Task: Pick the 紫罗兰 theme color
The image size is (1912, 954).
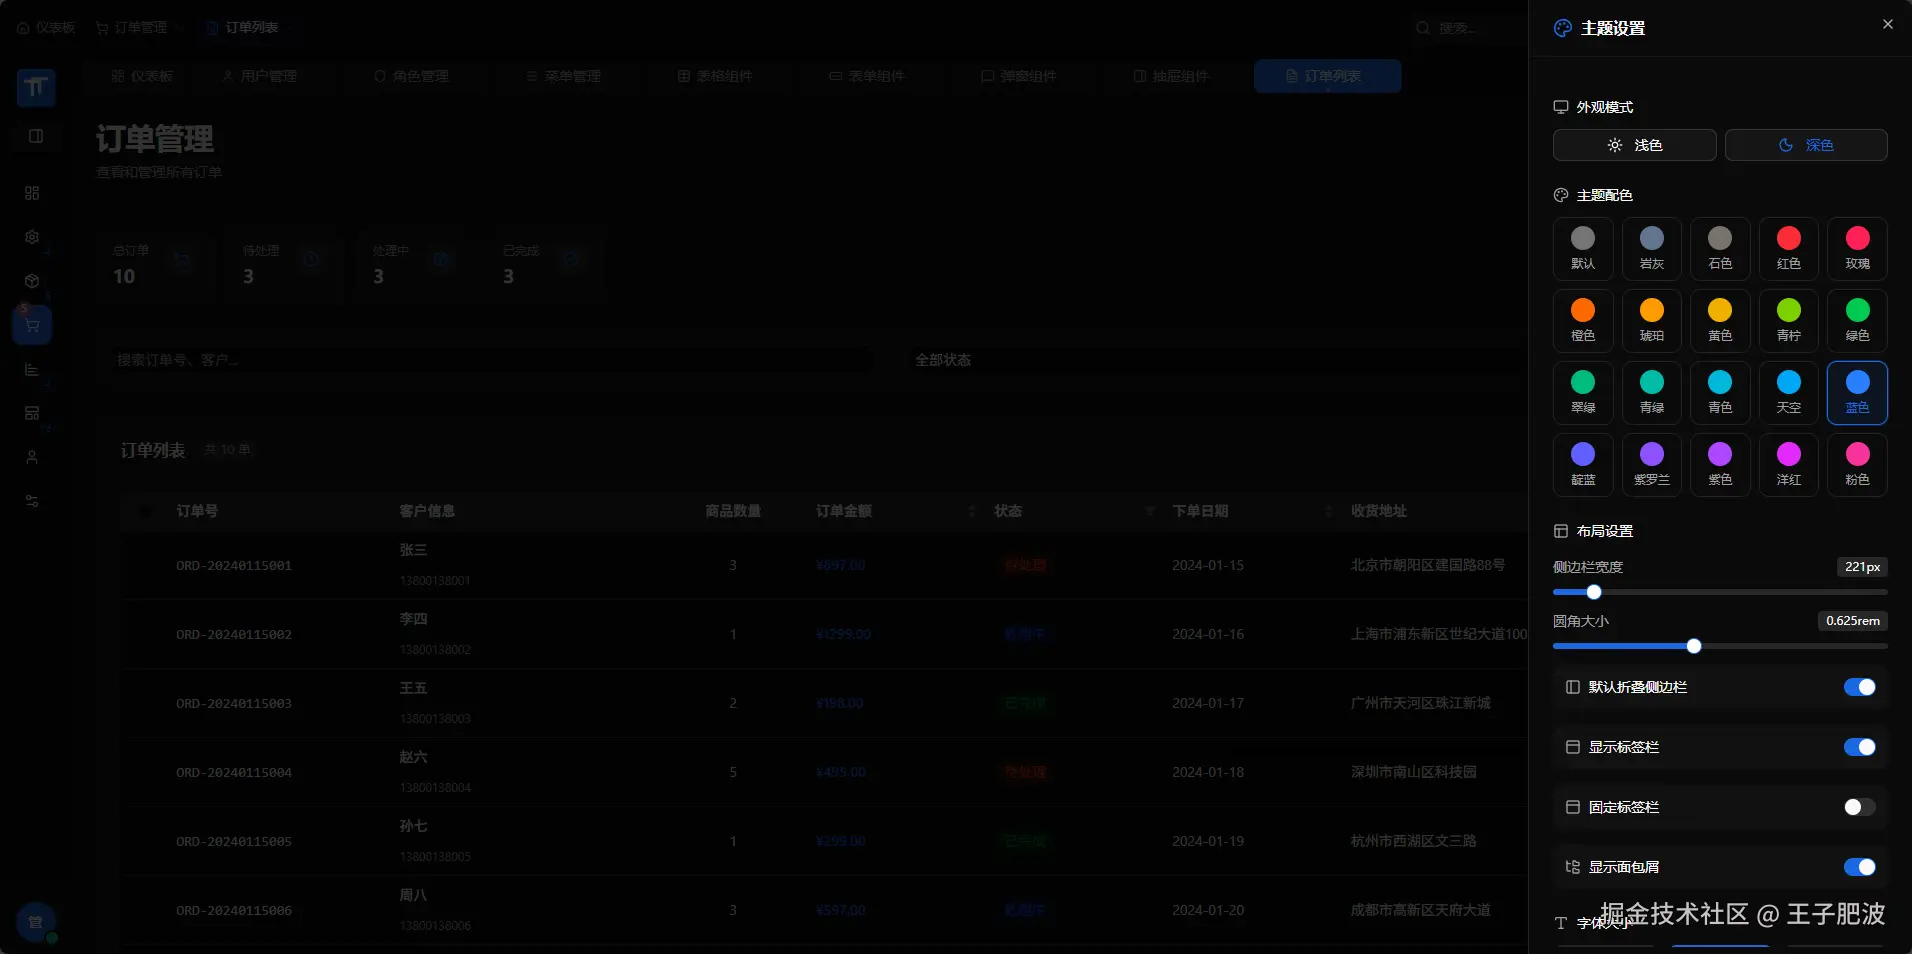Action: pyautogui.click(x=1652, y=465)
